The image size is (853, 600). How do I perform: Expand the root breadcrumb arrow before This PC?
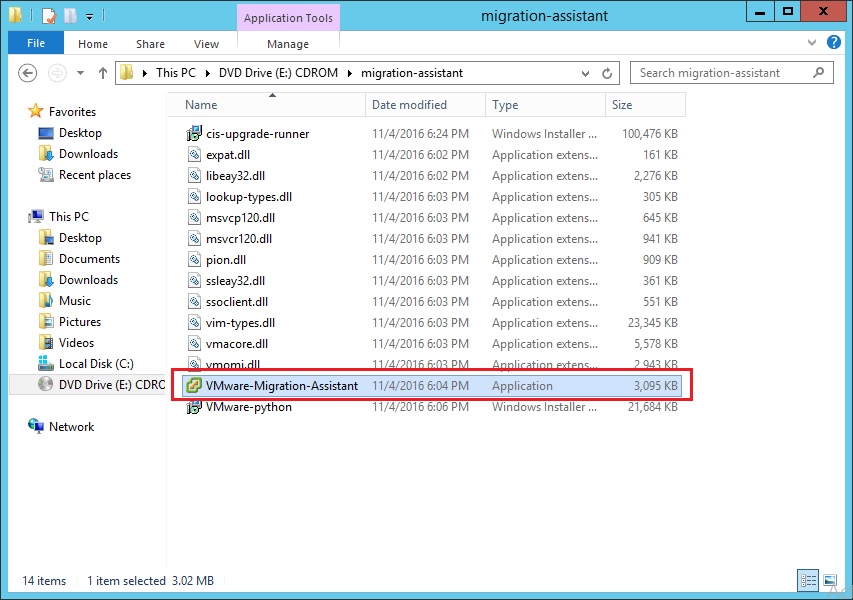point(145,73)
